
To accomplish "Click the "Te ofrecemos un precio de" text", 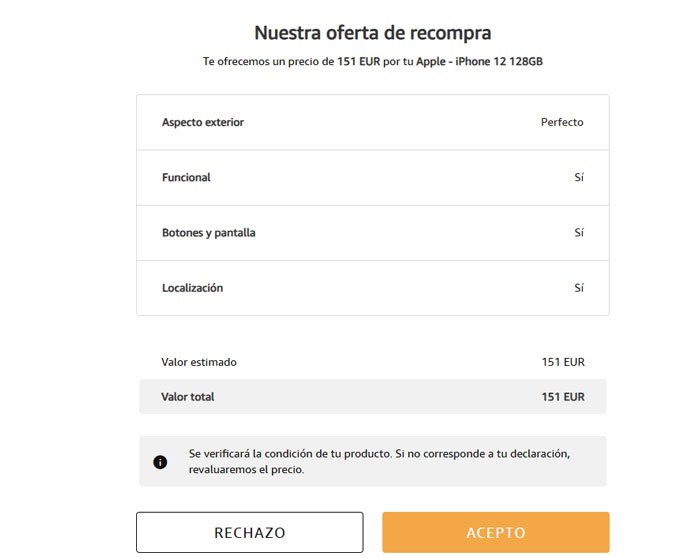I will click(268, 62).
